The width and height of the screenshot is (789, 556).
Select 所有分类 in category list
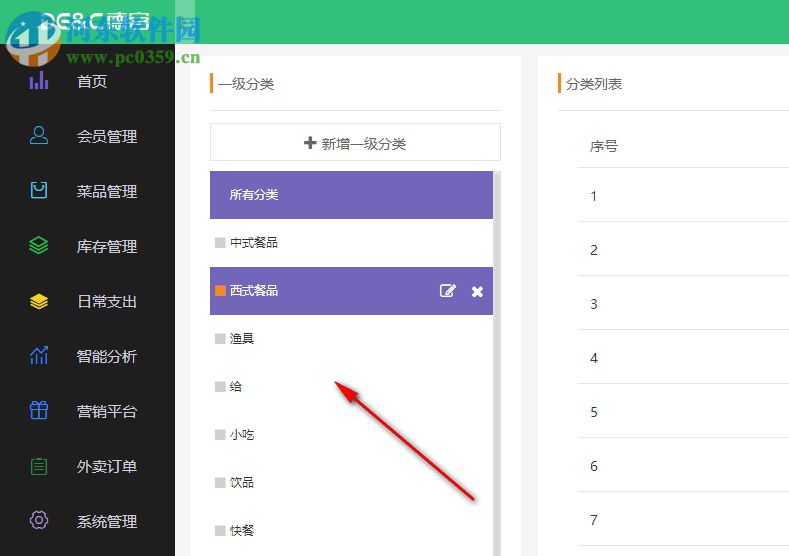(351, 195)
